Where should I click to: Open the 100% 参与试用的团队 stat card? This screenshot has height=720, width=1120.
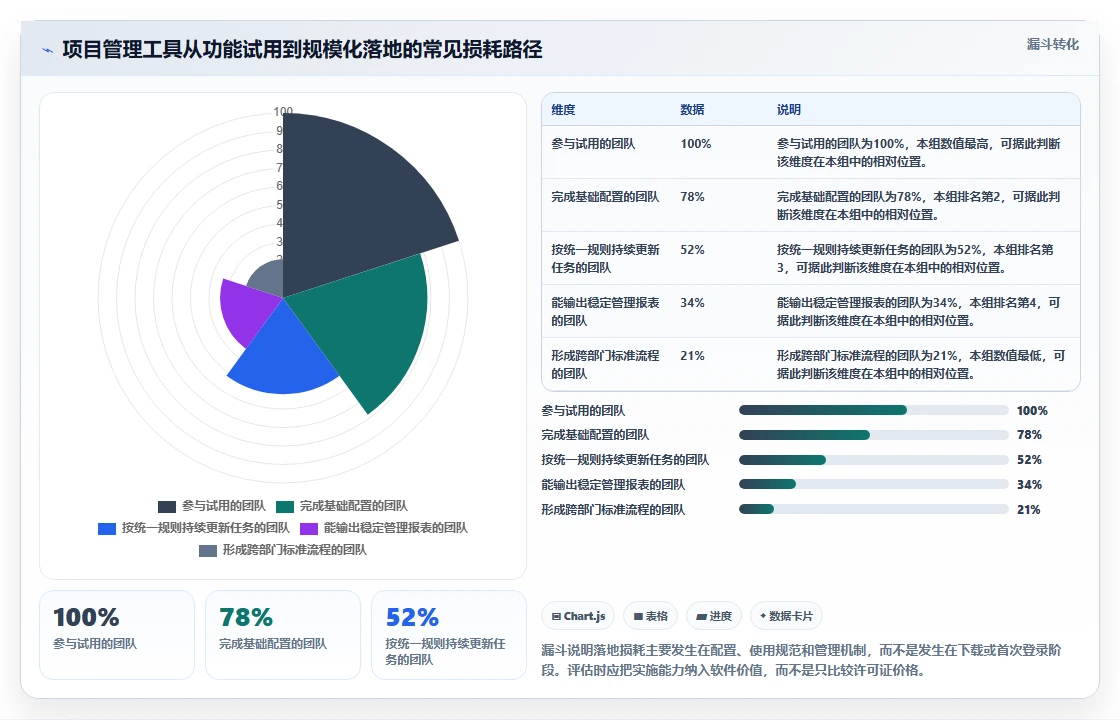117,634
